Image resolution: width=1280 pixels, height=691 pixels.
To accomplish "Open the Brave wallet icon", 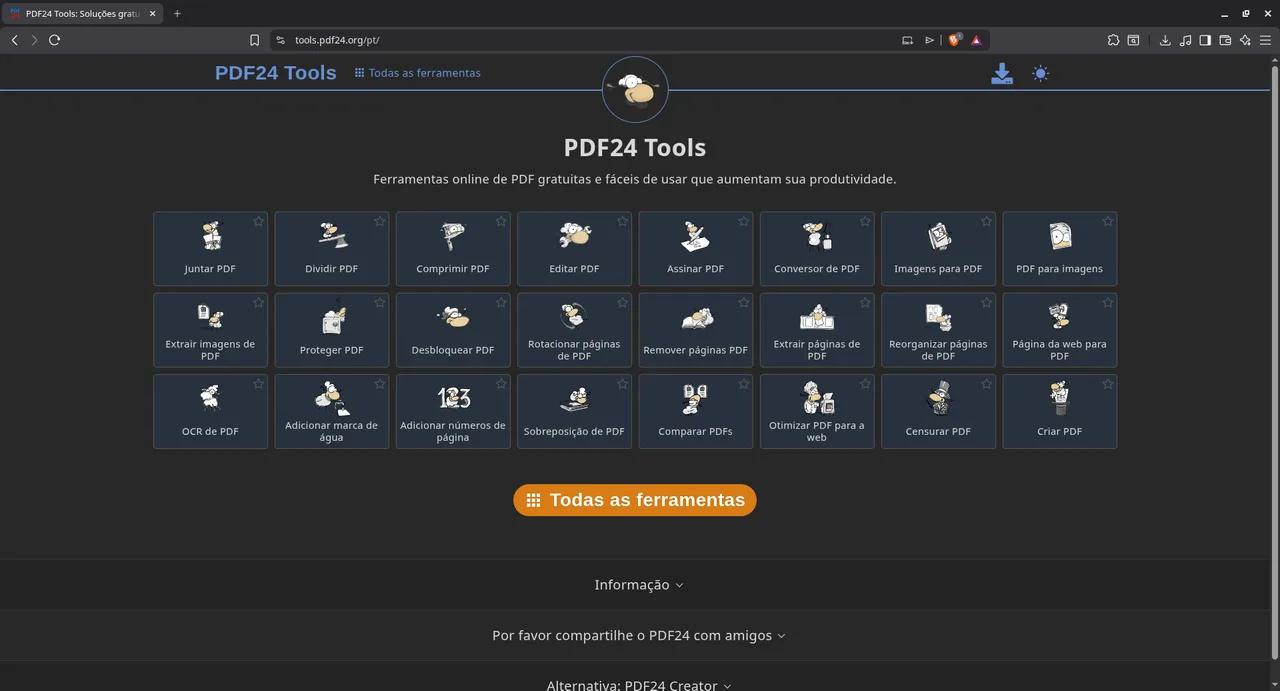I will point(1225,40).
